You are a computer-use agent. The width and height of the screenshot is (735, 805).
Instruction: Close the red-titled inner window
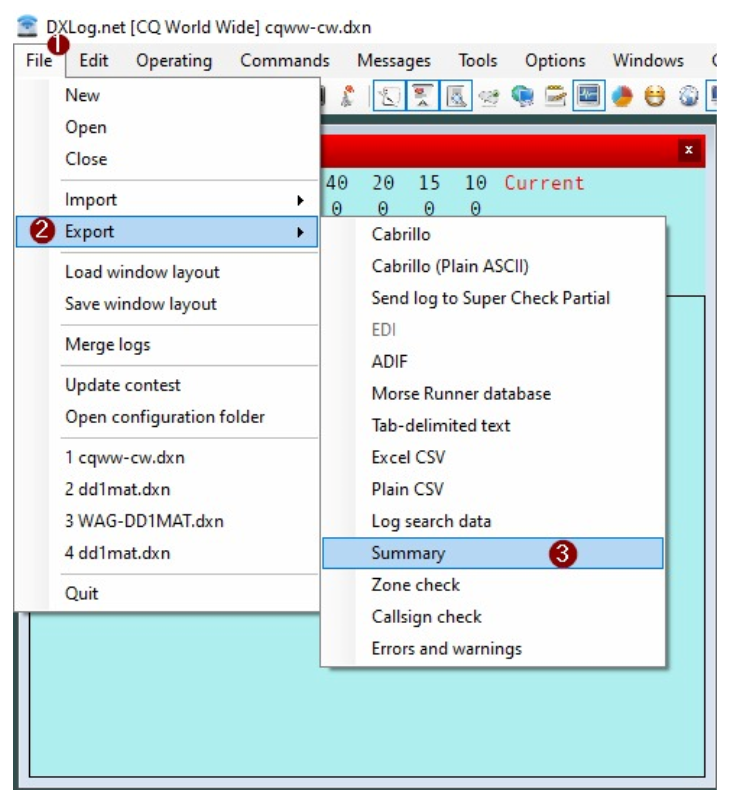pos(688,151)
